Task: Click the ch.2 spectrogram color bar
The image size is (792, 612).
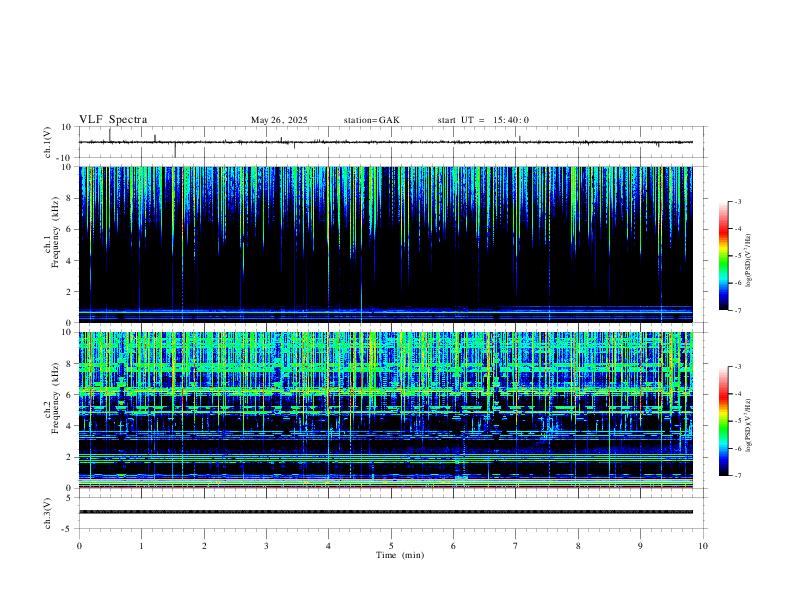Action: point(723,421)
